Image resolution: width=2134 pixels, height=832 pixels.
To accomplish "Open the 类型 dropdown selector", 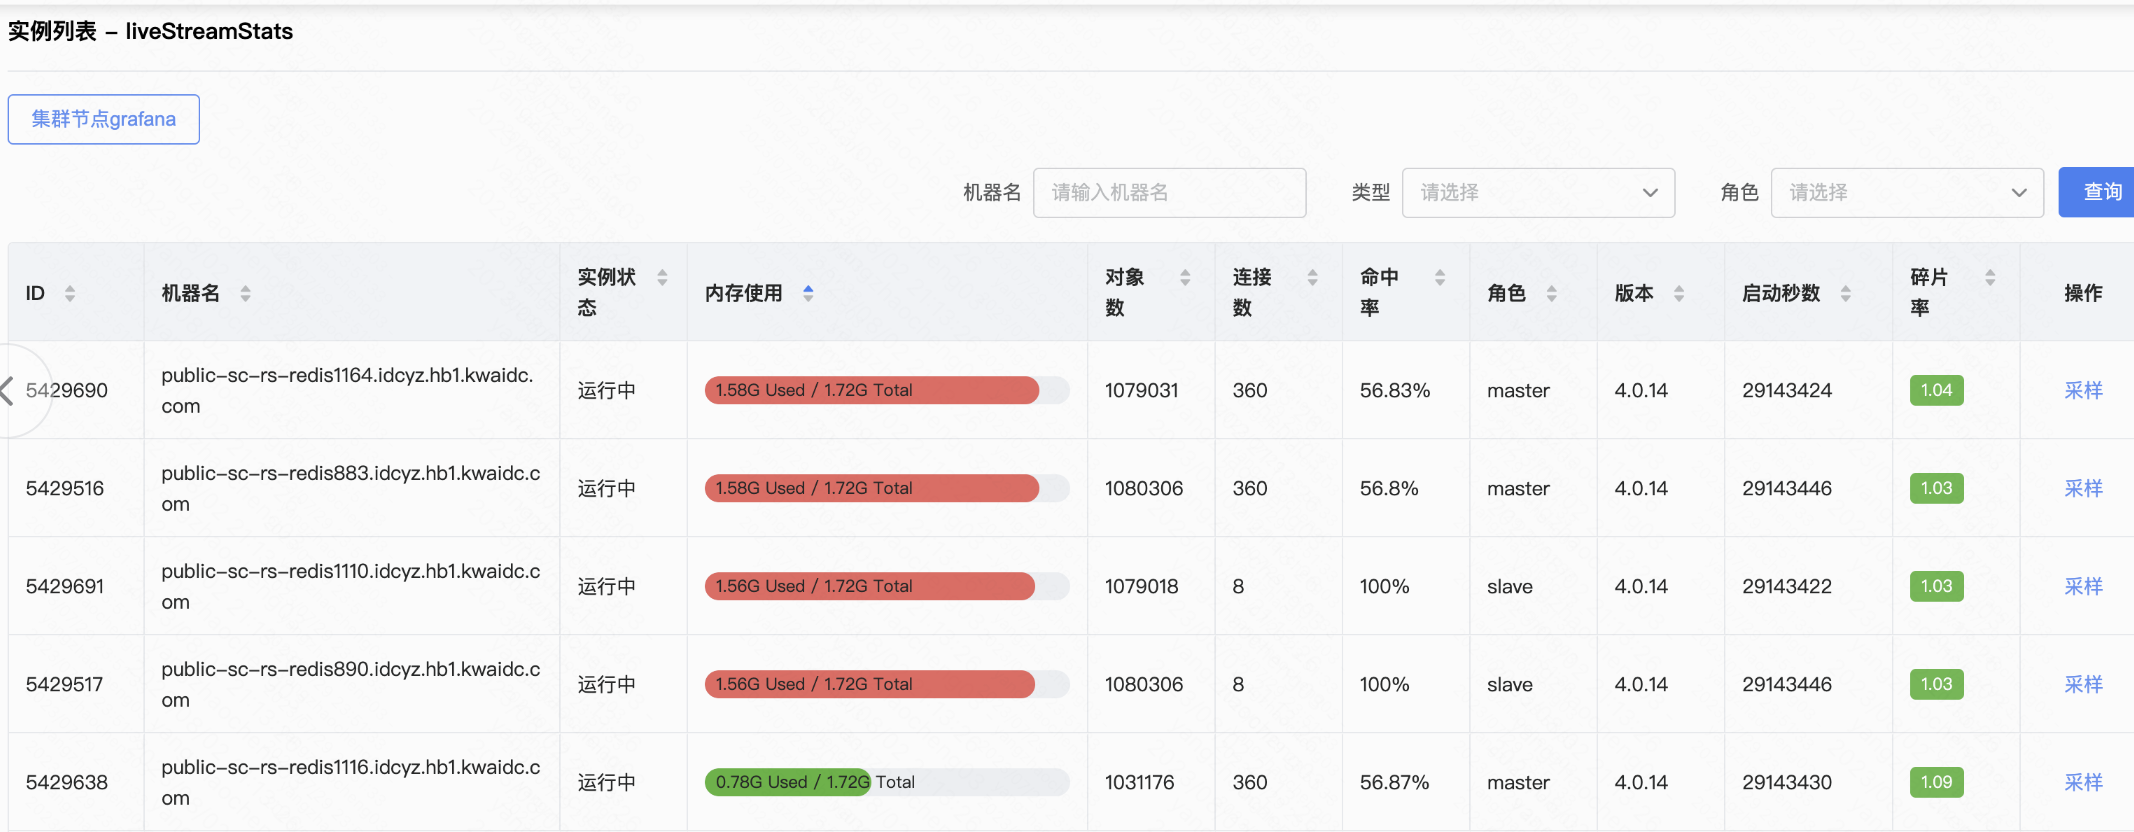I will coord(1538,193).
